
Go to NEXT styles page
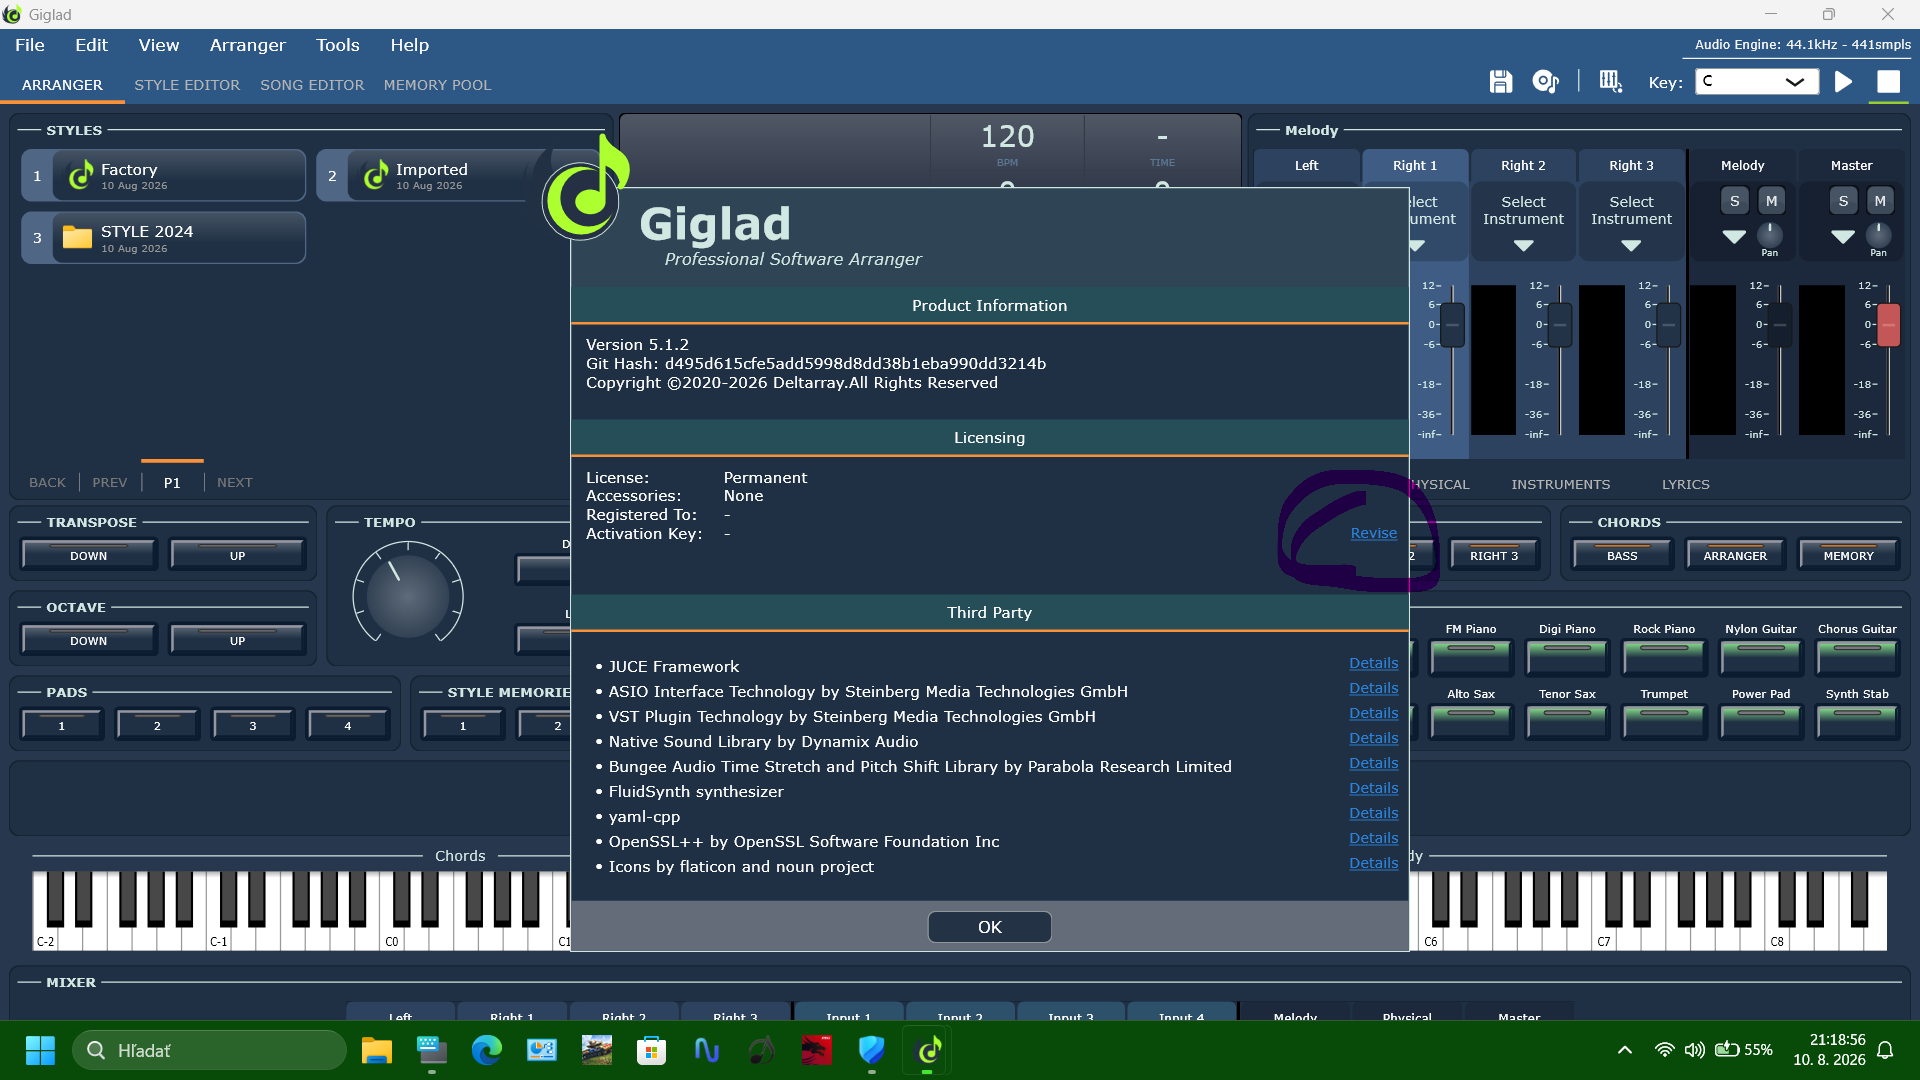point(235,482)
